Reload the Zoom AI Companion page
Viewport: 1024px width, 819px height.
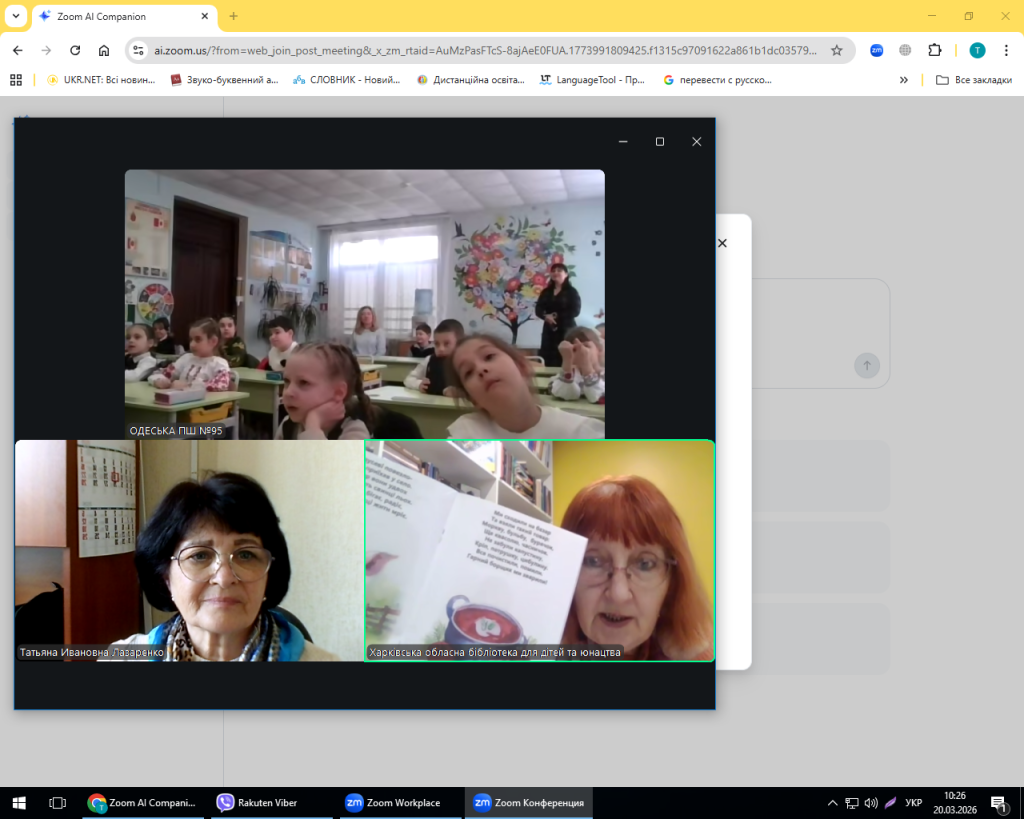pyautogui.click(x=75, y=50)
